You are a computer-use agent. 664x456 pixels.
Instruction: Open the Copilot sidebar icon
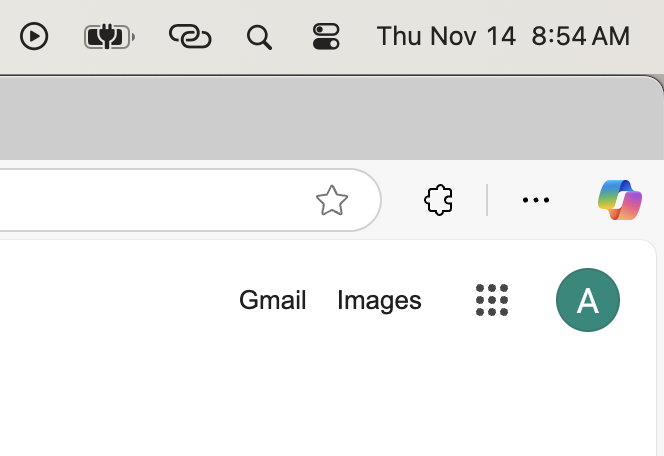tap(620, 200)
